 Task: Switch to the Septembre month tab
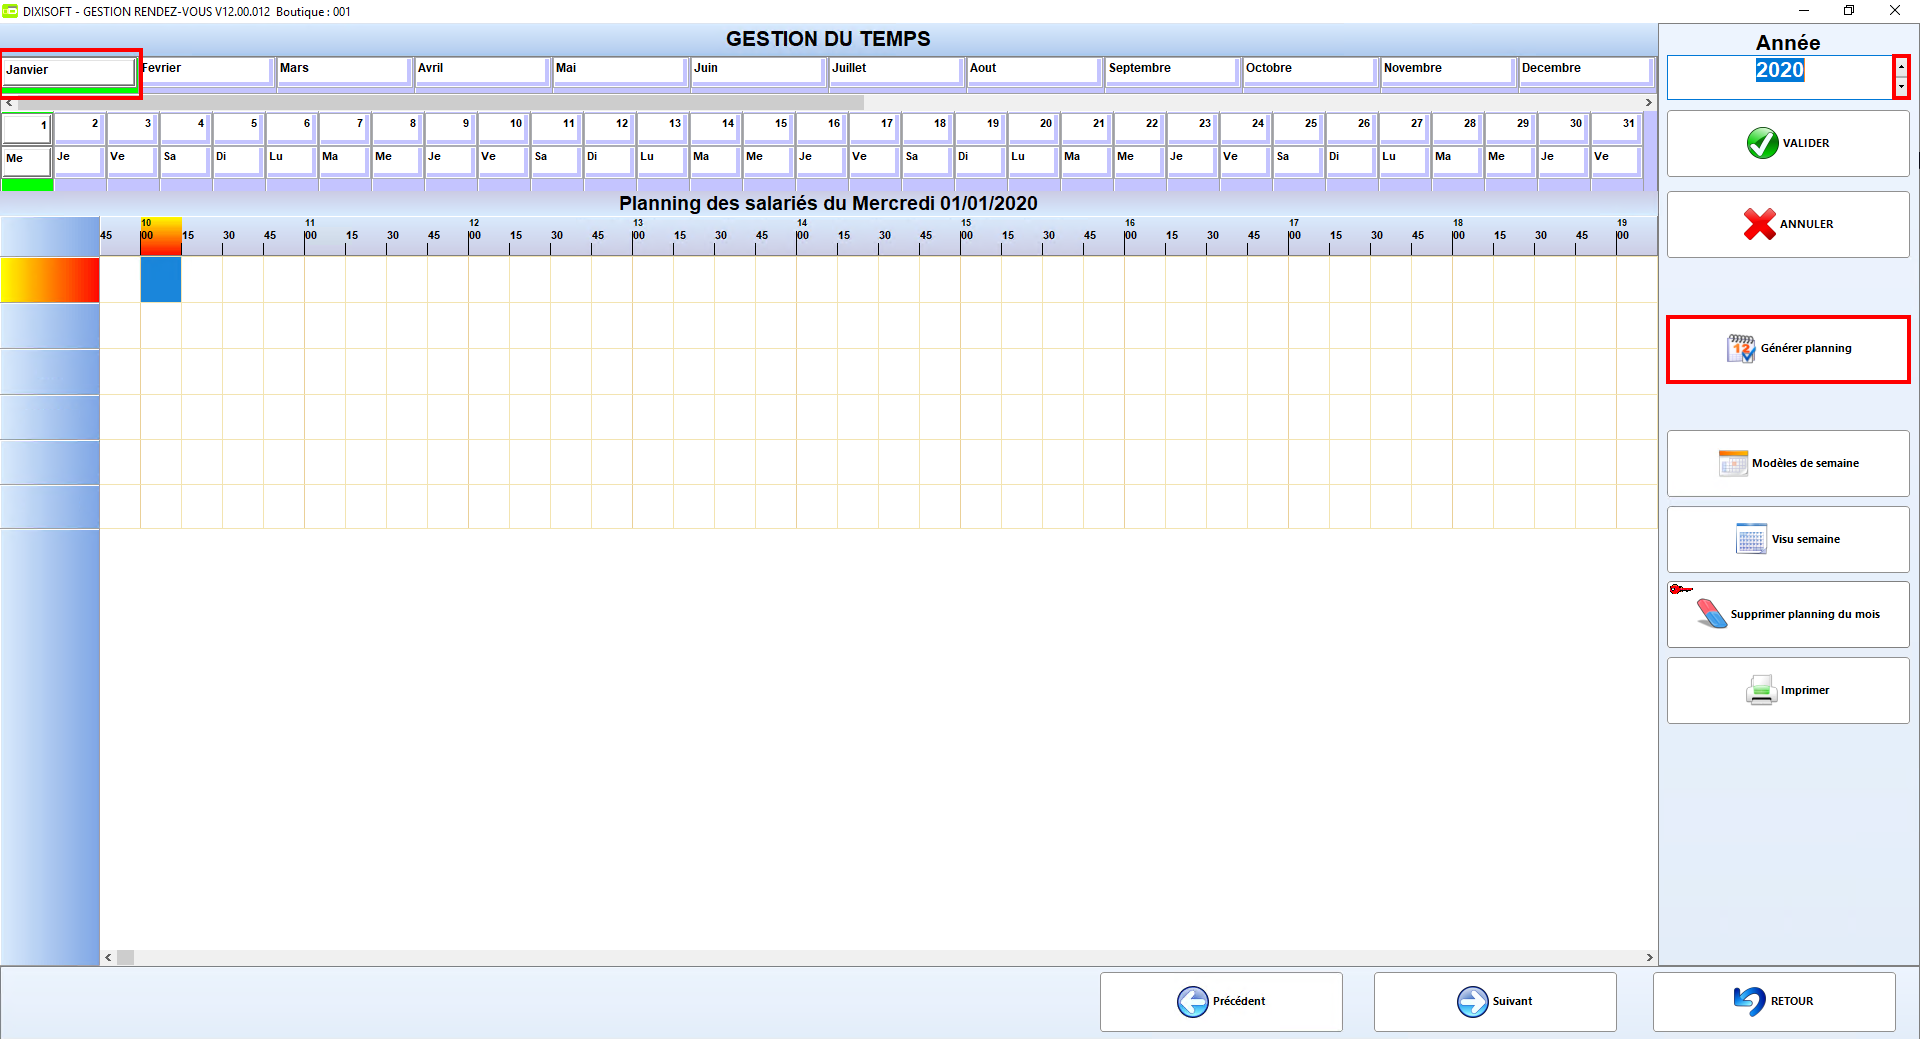(x=1172, y=69)
